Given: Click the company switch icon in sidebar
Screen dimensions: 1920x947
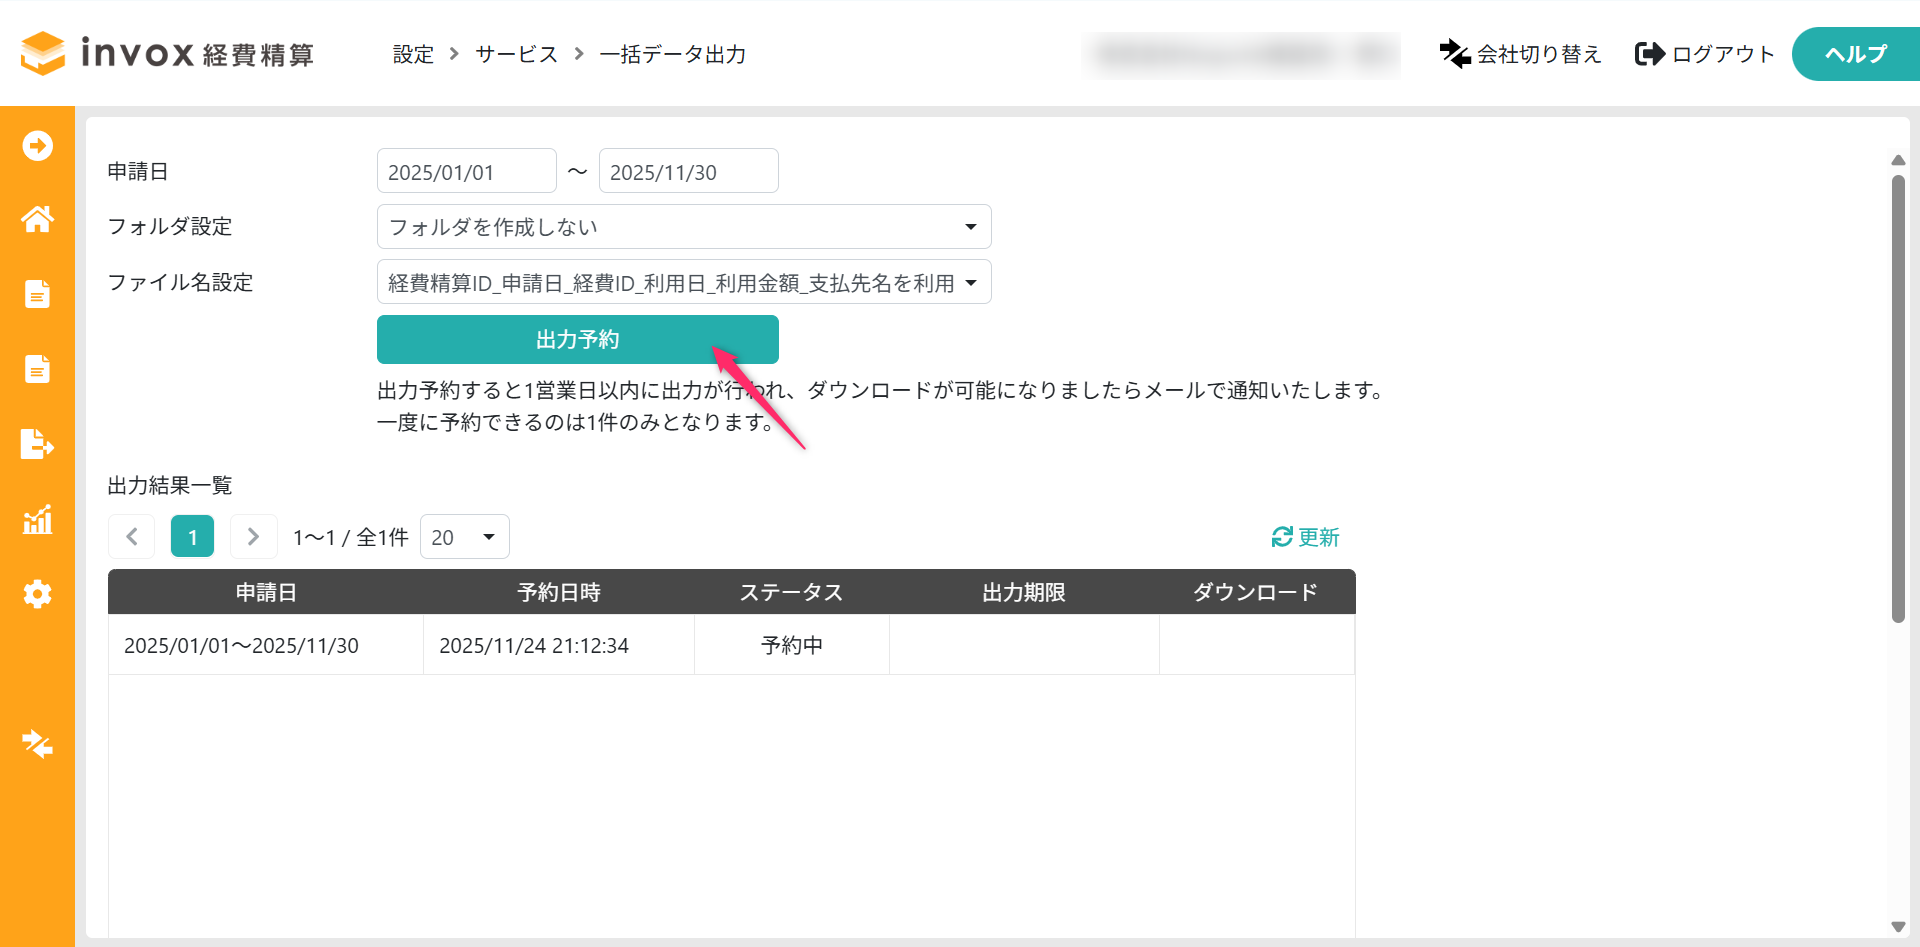Looking at the screenshot, I should coord(38,744).
